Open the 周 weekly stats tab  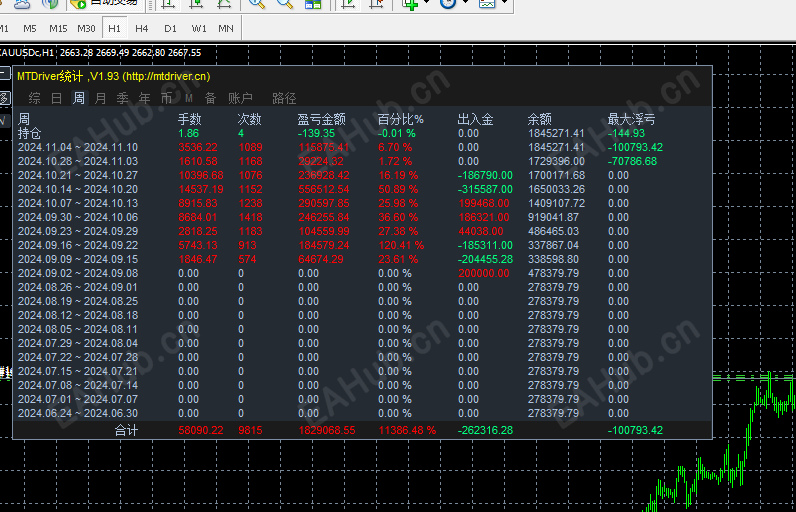79,98
